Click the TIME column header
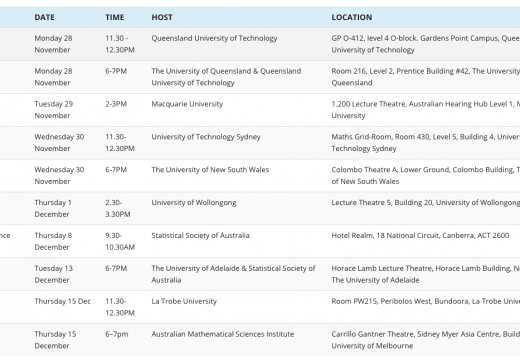The height and width of the screenshot is (360, 520). tap(115, 17)
